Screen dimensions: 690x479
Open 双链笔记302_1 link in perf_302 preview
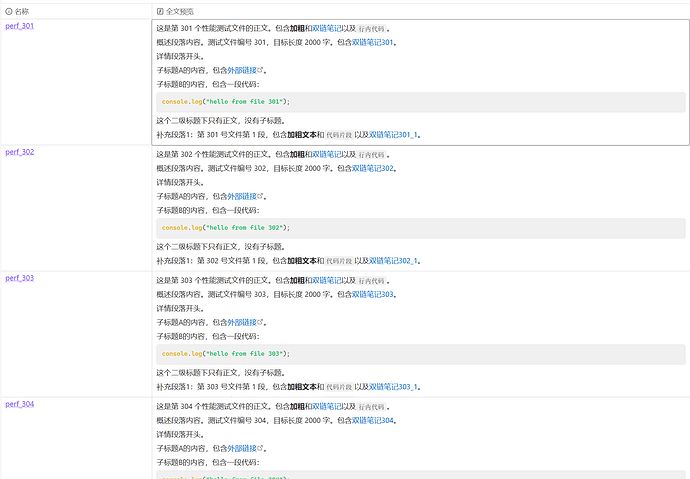coord(393,261)
